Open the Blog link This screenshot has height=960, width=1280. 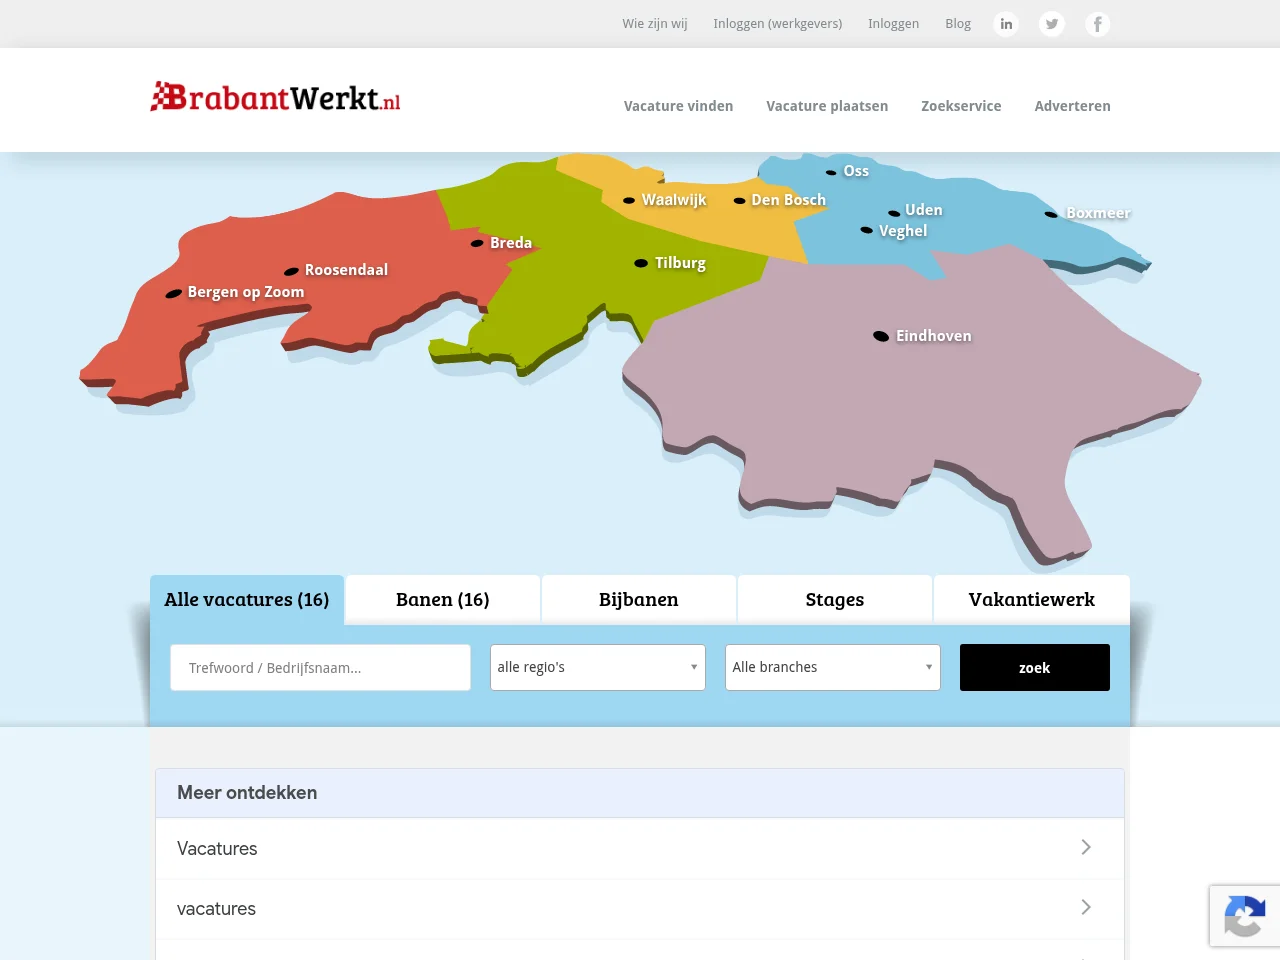958,24
